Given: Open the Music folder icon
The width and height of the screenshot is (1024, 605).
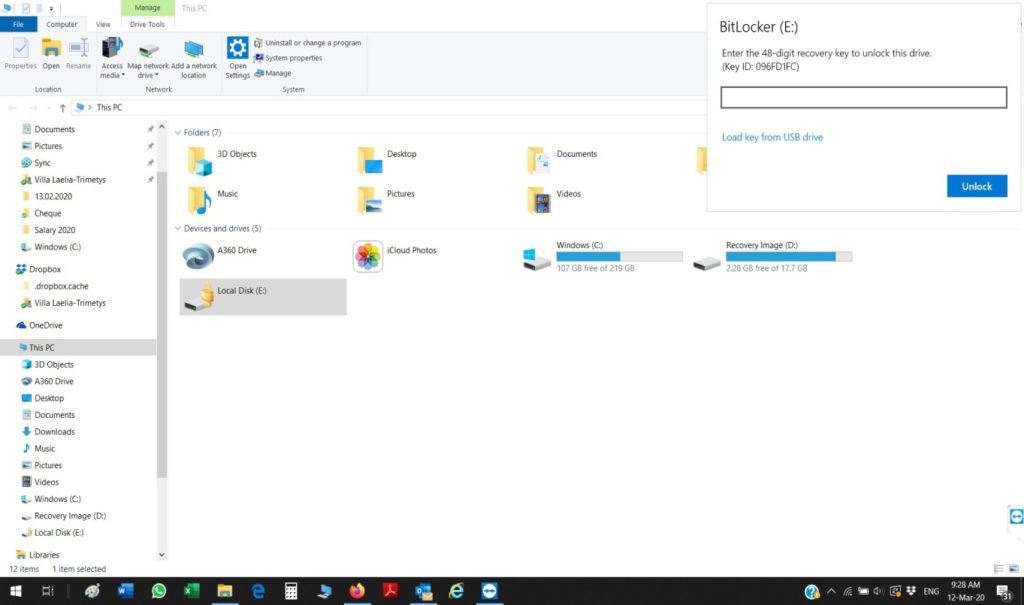Looking at the screenshot, I should [x=201, y=199].
